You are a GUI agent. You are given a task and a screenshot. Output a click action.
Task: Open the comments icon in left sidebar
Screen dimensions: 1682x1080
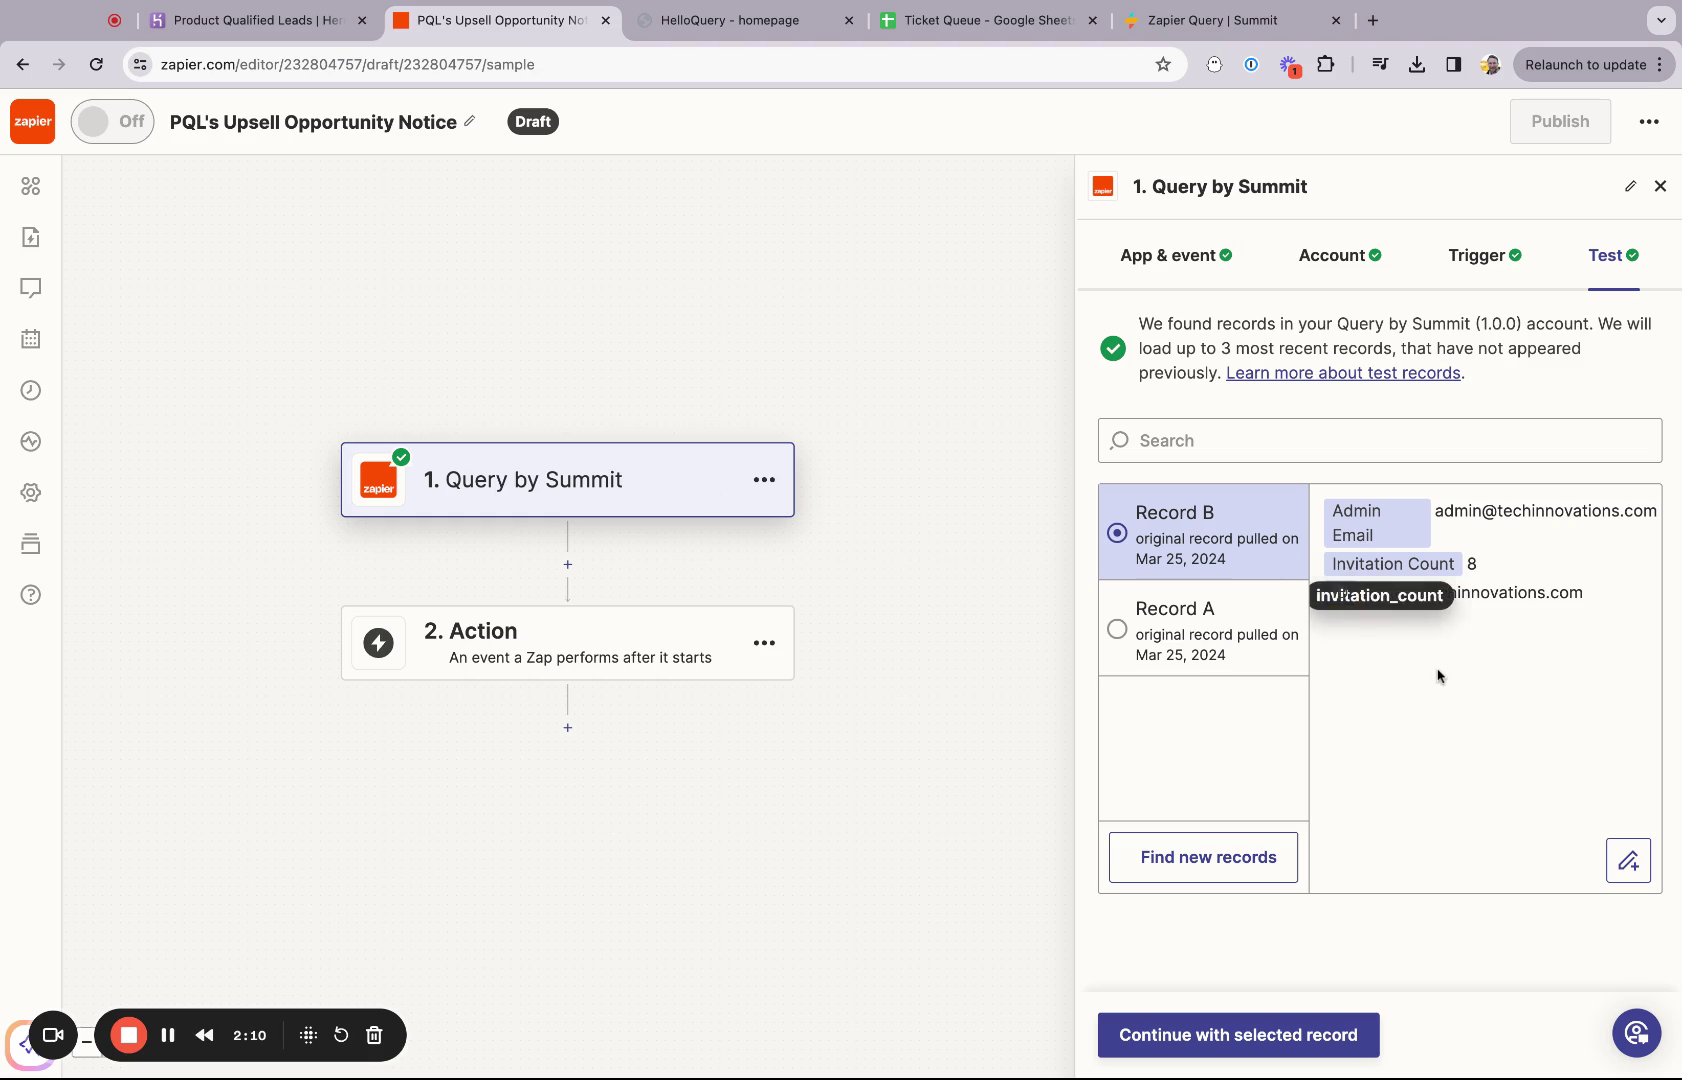(31, 288)
